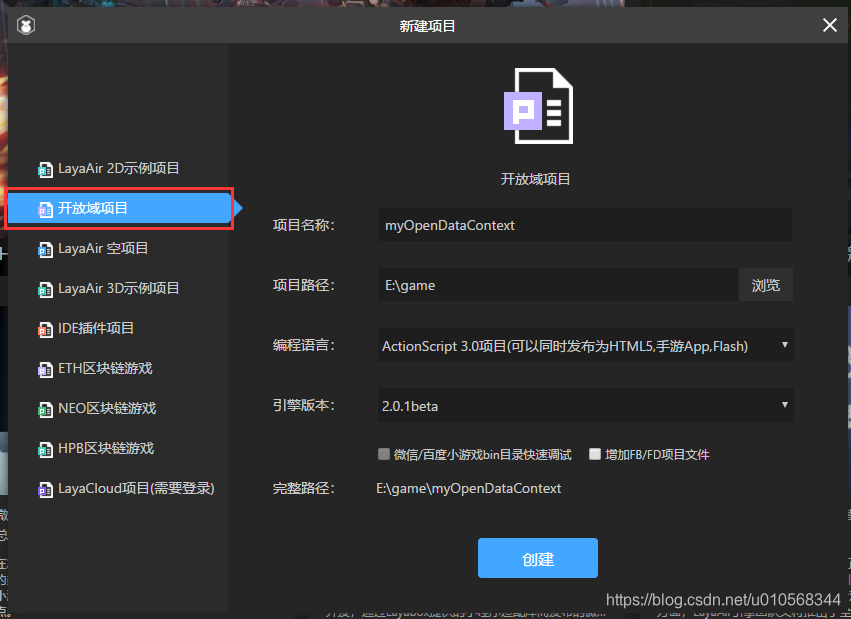This screenshot has height=619, width=851.
Task: Enable 微信/百度小游戏bin目录快速调试 checkbox
Action: coord(384,454)
